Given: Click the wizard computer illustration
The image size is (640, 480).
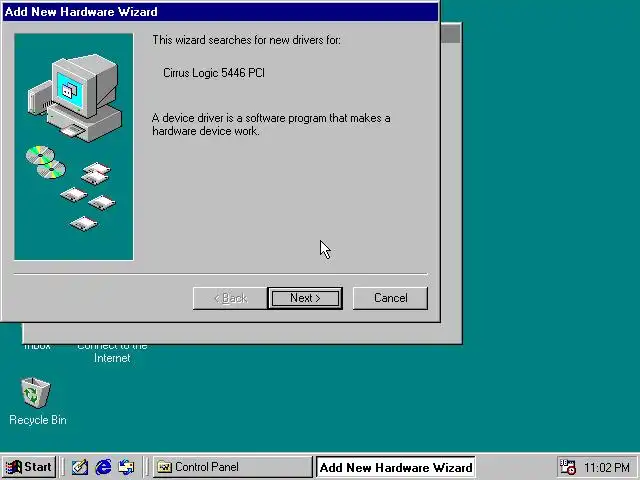Looking at the screenshot, I should tap(74, 147).
